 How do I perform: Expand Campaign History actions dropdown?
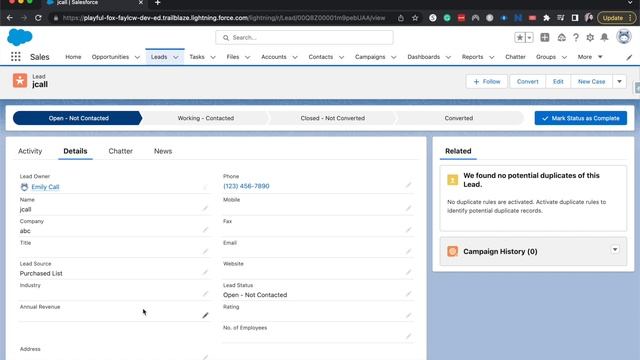(x=615, y=250)
